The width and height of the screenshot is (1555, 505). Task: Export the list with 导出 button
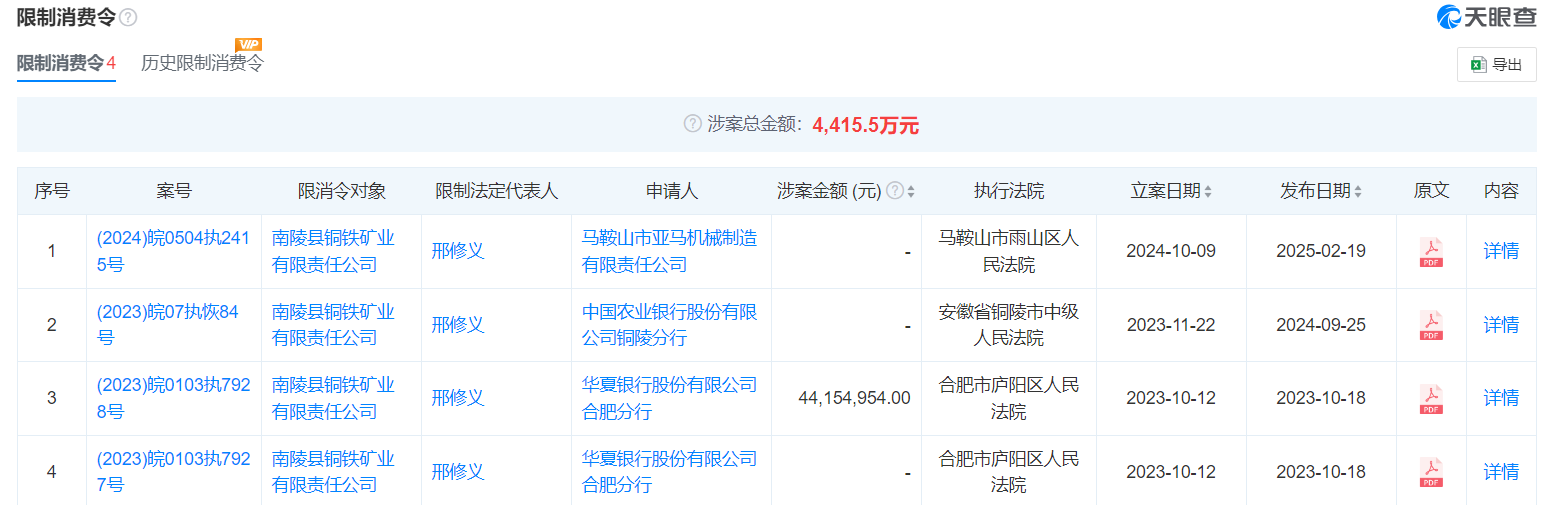(1496, 65)
